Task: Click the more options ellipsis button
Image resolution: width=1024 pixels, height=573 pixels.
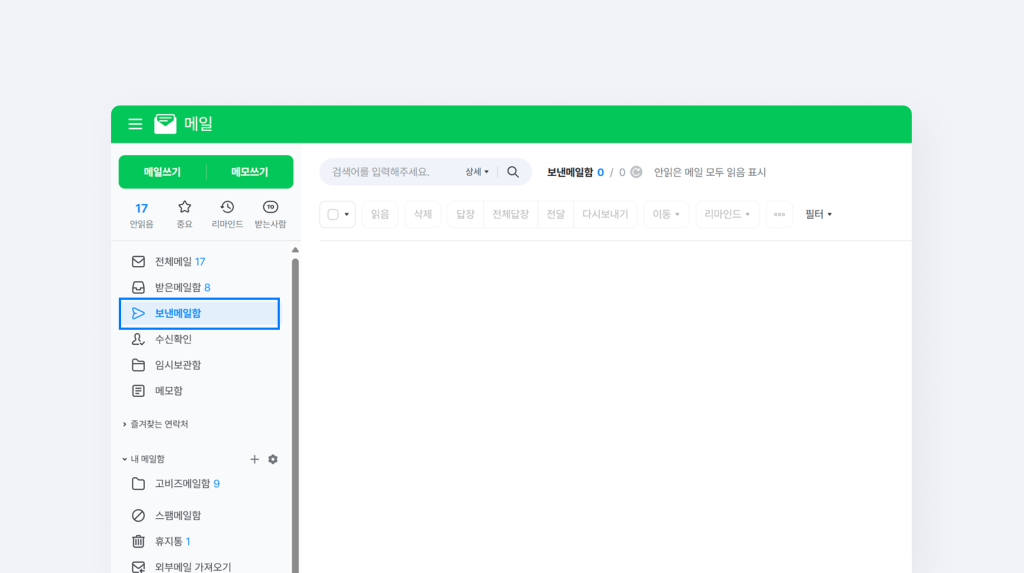Action: point(779,214)
